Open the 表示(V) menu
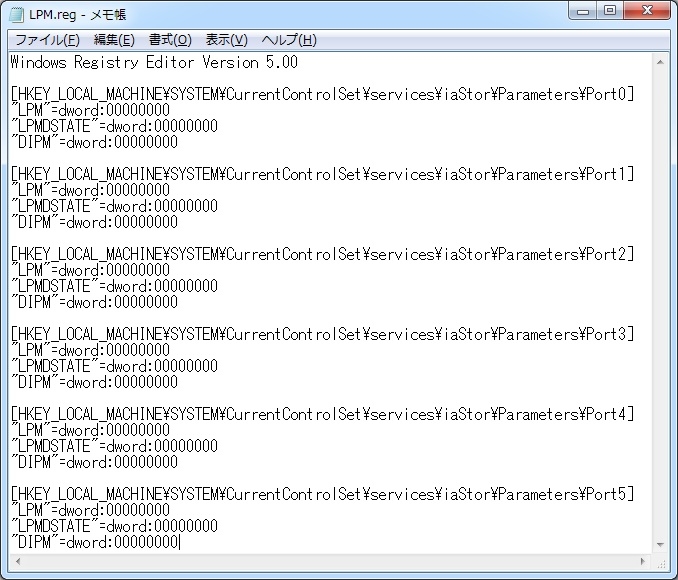Screen dimensions: 678x580 click(x=226, y=40)
